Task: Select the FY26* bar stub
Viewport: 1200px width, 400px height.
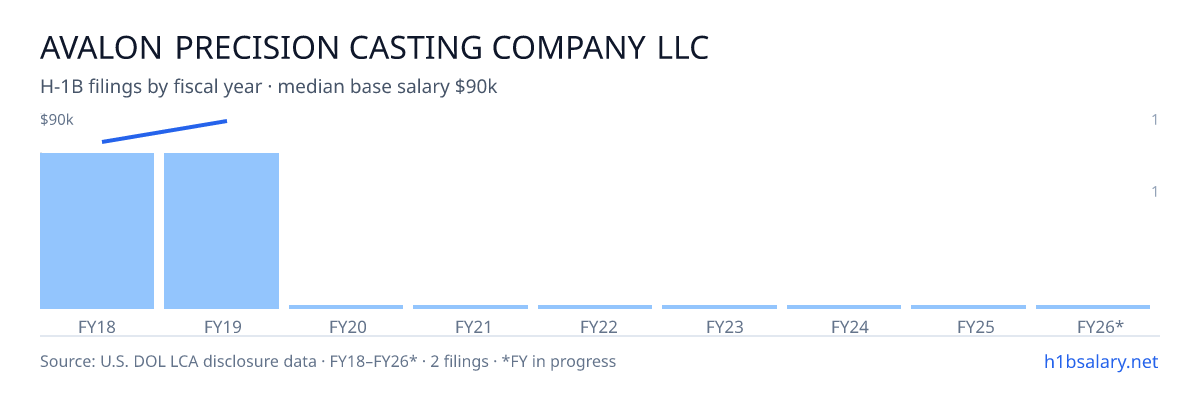Action: pyautogui.click(x=1093, y=307)
